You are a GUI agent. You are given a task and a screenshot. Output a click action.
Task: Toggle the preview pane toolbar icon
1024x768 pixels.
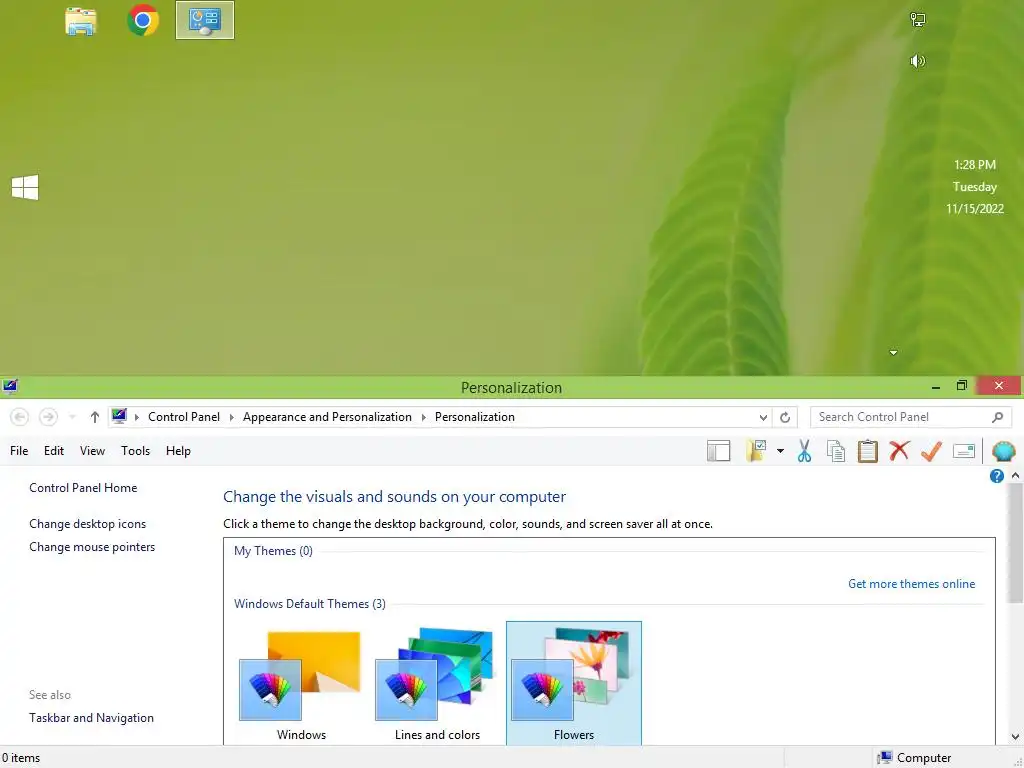point(718,451)
